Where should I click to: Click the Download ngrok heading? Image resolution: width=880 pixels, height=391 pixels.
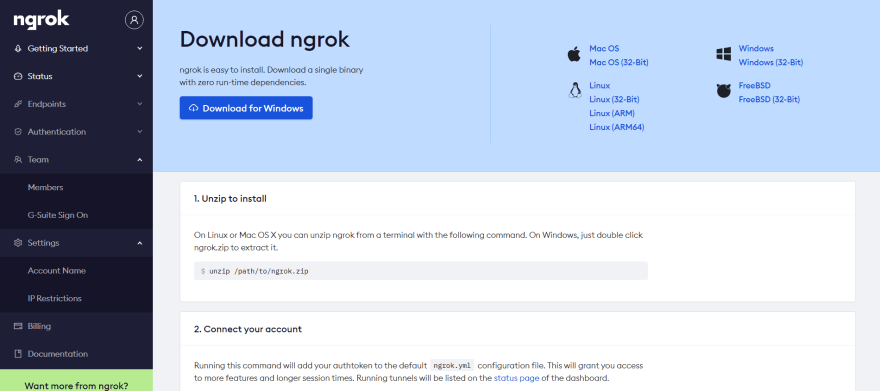coord(264,39)
